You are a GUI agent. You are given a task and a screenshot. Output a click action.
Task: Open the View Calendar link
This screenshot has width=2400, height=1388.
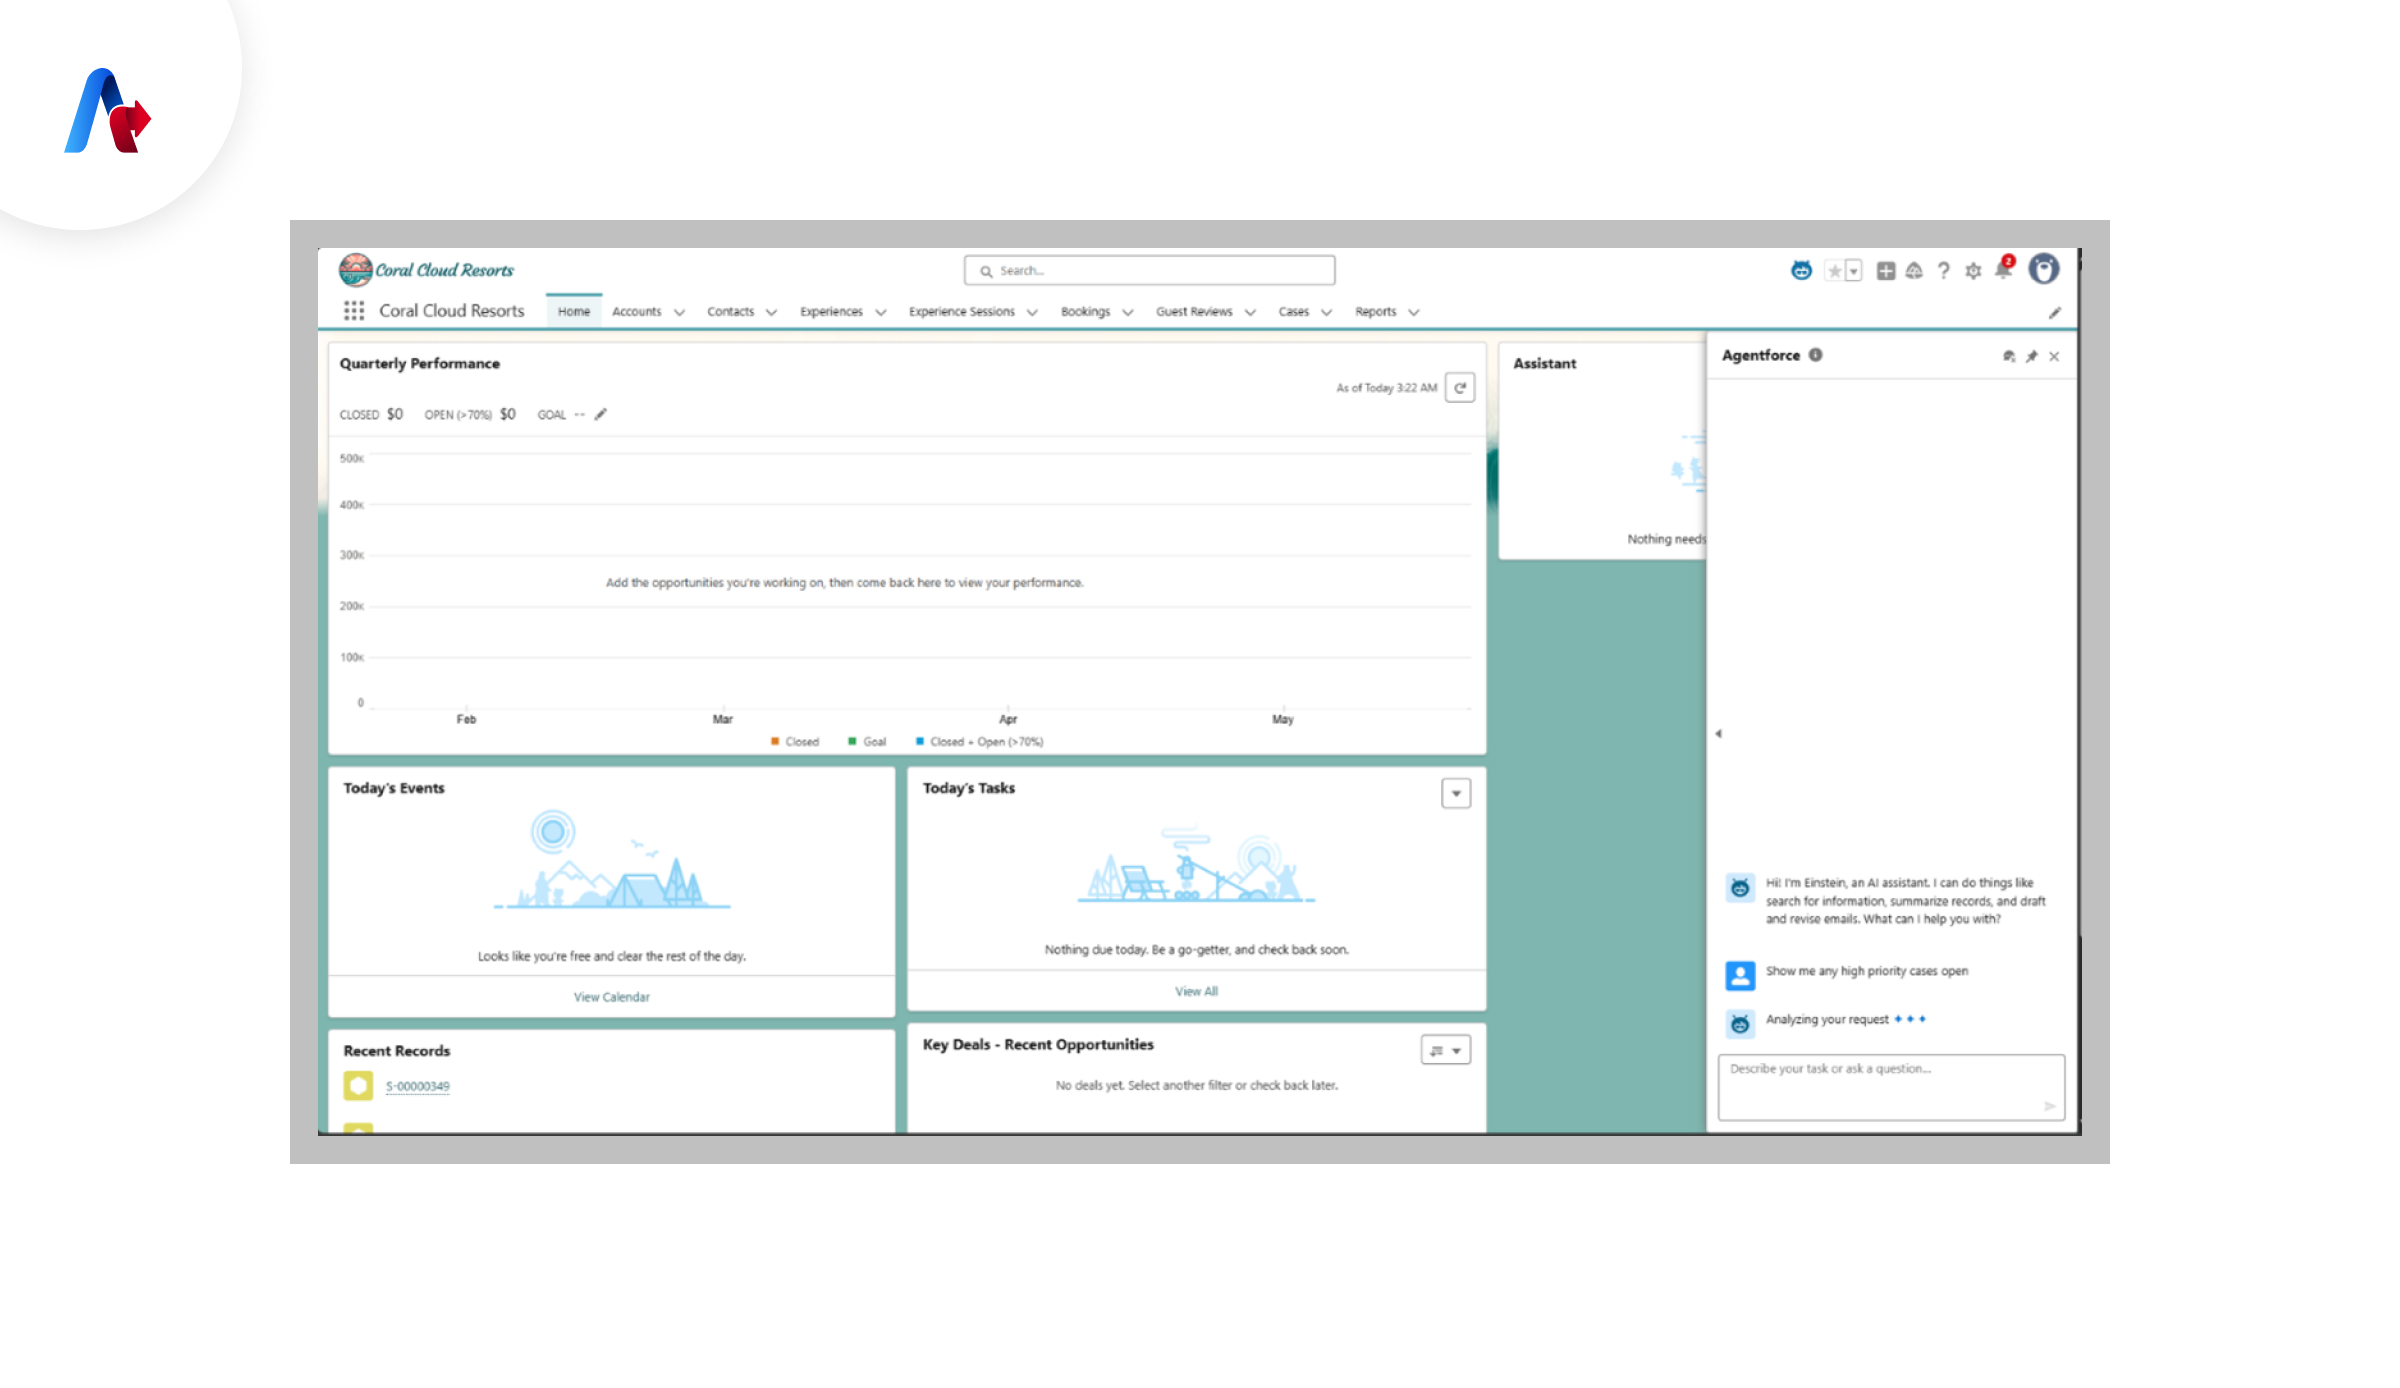pyautogui.click(x=612, y=997)
